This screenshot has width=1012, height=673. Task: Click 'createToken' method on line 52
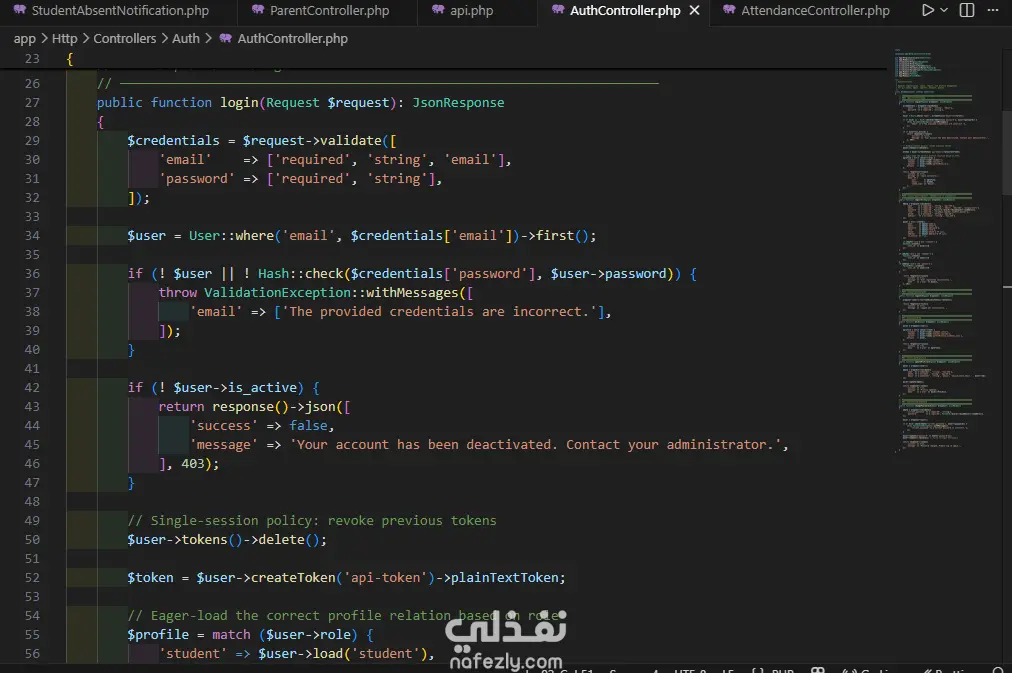(293, 578)
